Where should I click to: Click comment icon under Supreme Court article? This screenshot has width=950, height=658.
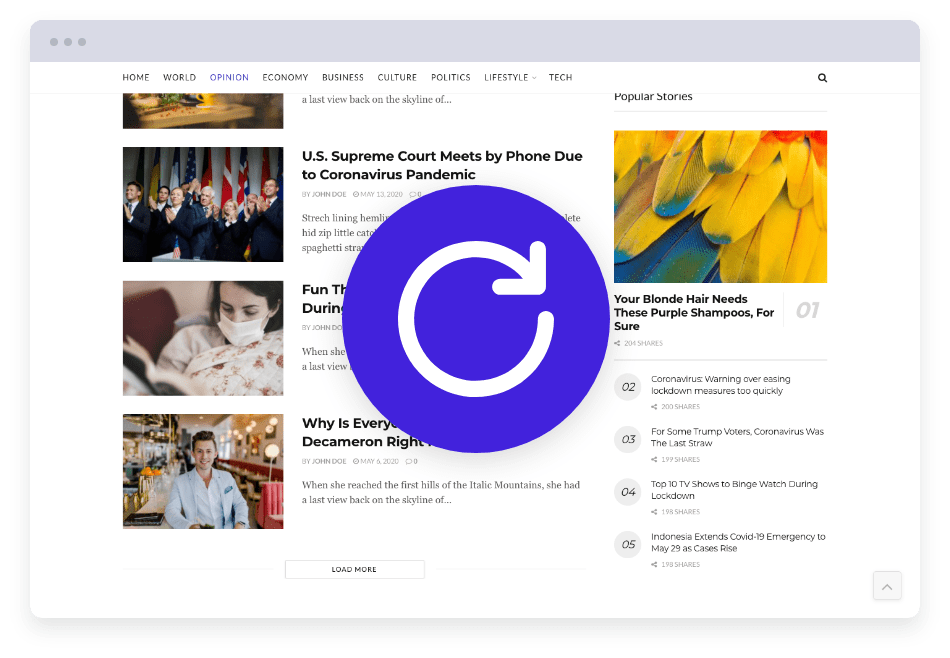click(412, 194)
